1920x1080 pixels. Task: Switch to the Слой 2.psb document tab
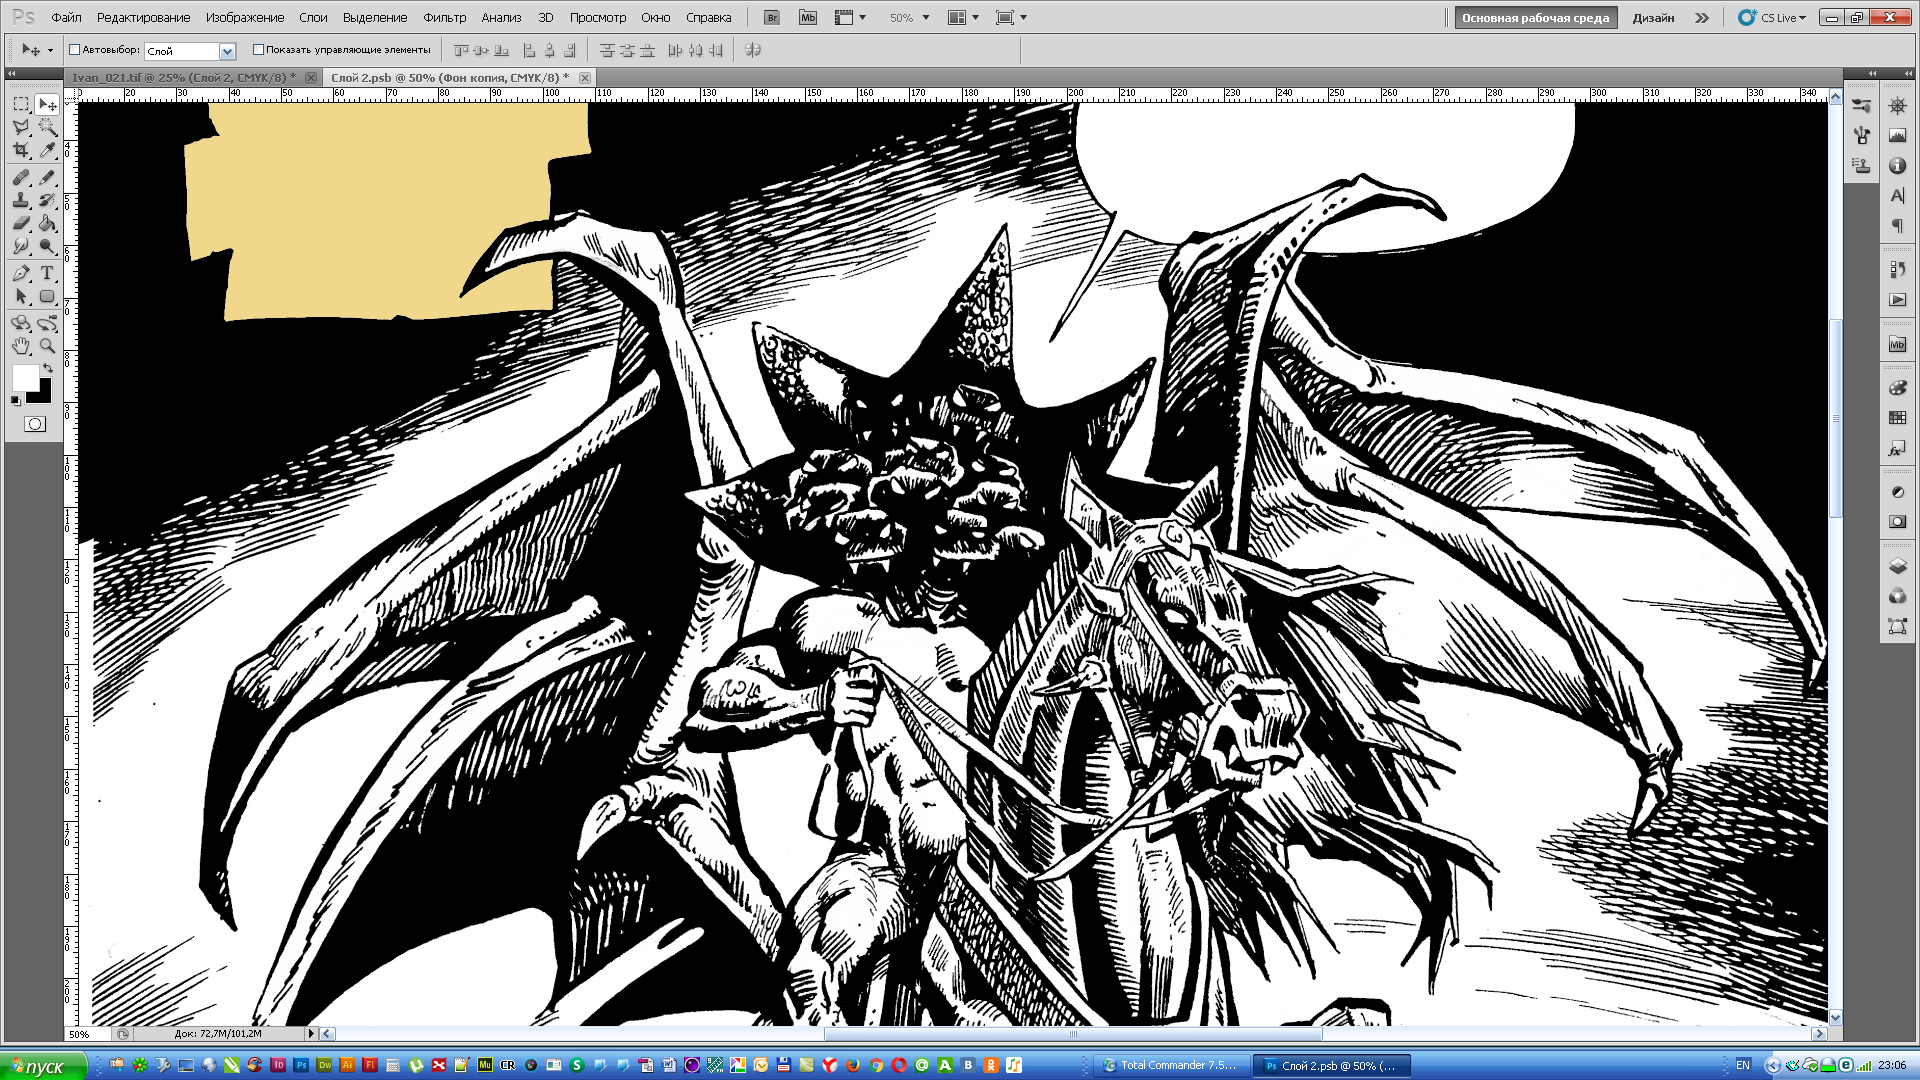(458, 77)
